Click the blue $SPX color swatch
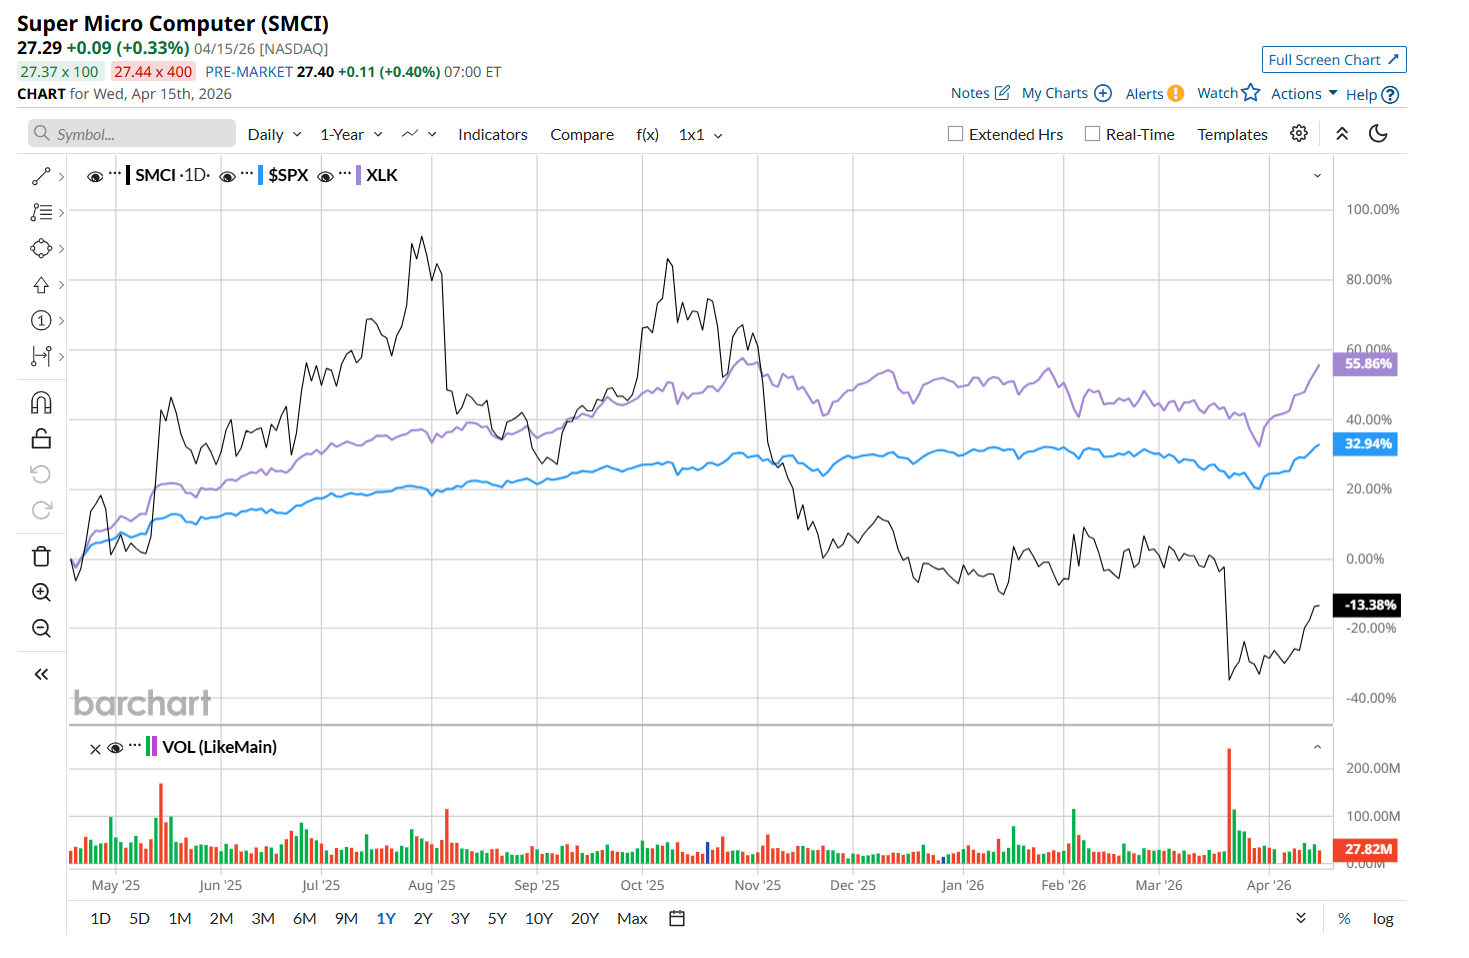 pos(260,176)
